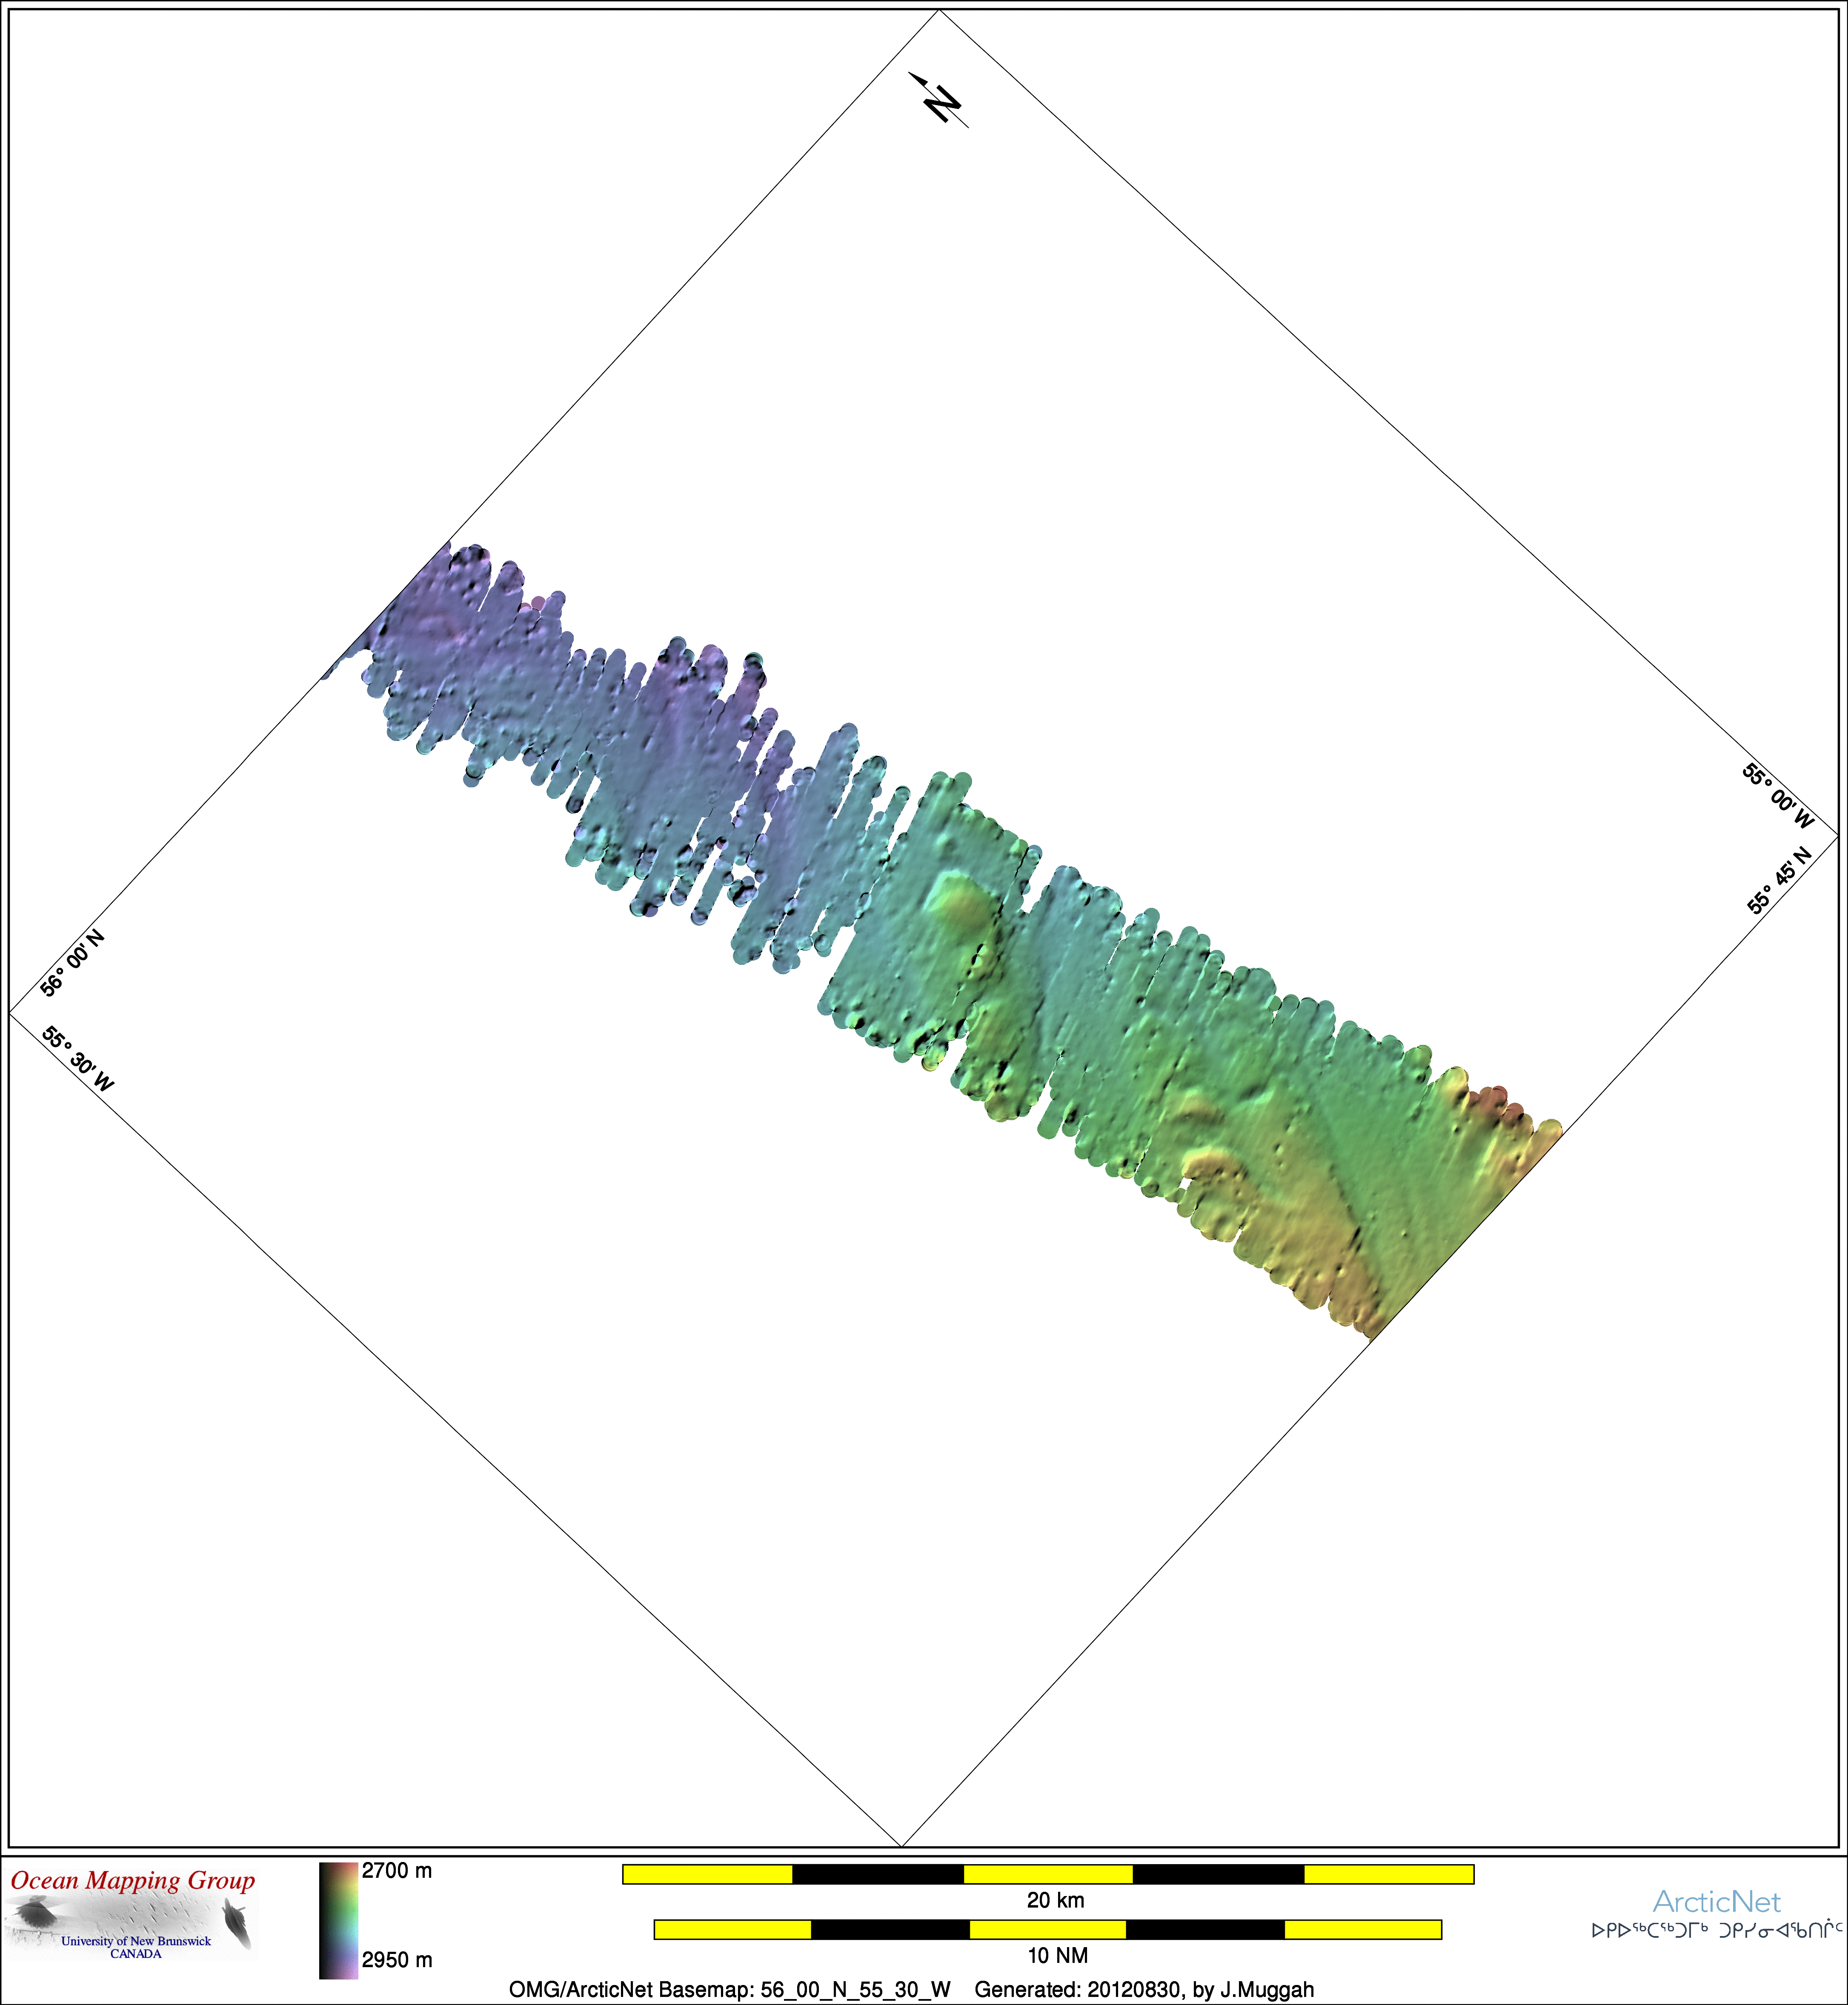This screenshot has width=1848, height=2005.
Task: Click the 20 km scale label
Action: (x=1055, y=1900)
